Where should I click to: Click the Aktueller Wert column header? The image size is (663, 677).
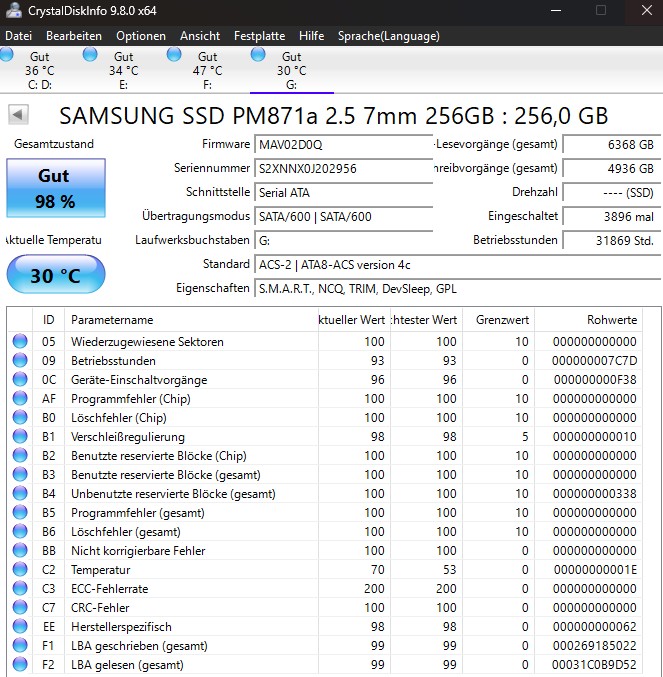[354, 320]
